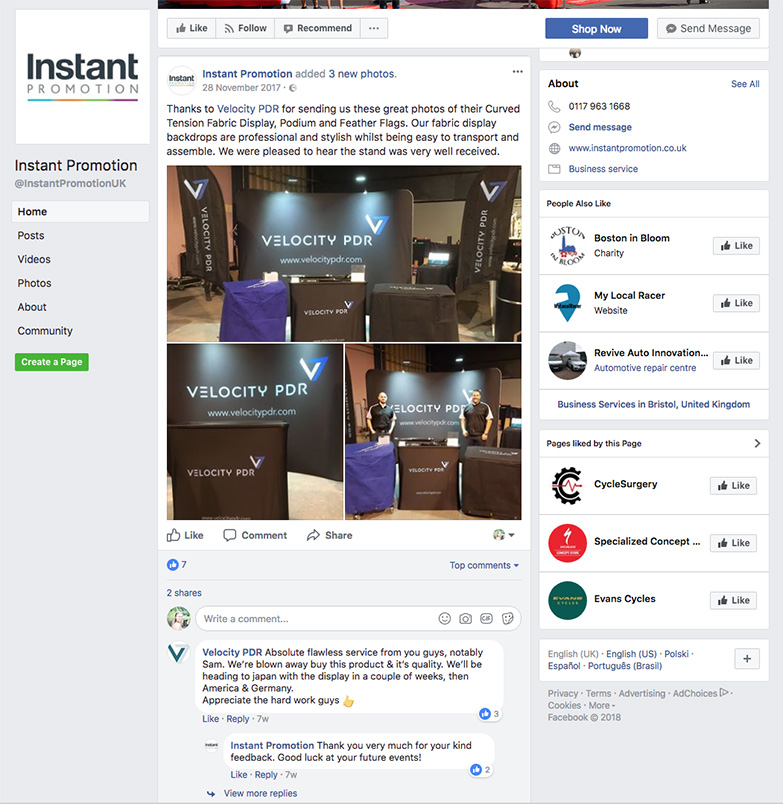Viewport: 783px width, 804px height.
Task: Like the Boston in Bloom page
Action: [736, 246]
